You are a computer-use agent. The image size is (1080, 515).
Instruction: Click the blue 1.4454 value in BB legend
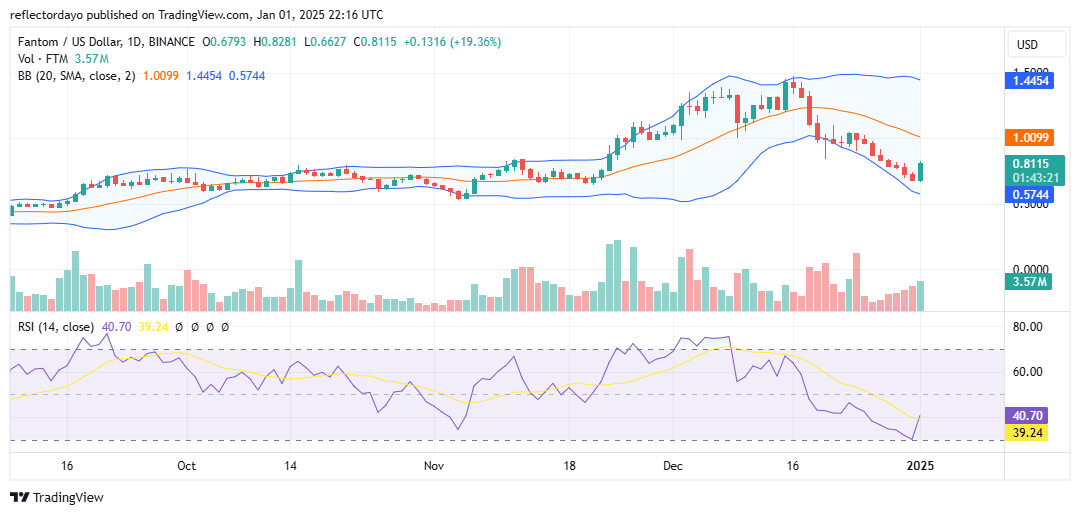(204, 76)
